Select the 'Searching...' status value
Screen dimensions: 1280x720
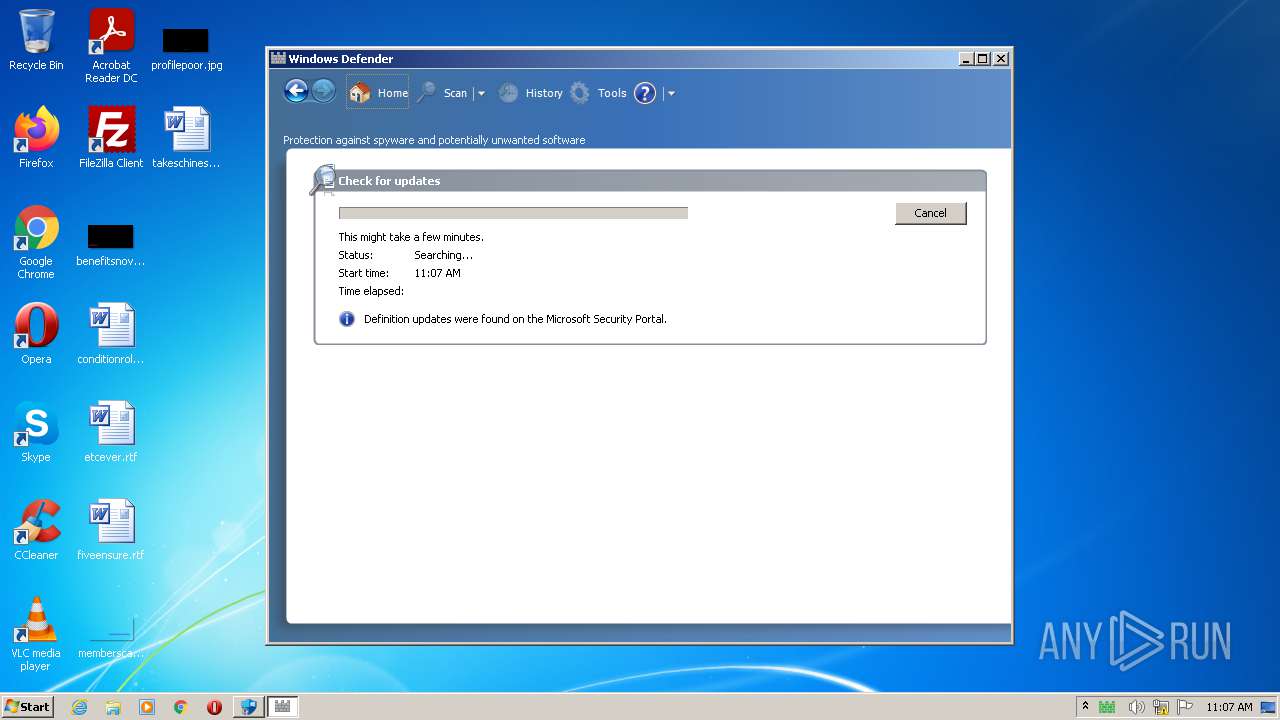[x=443, y=255]
